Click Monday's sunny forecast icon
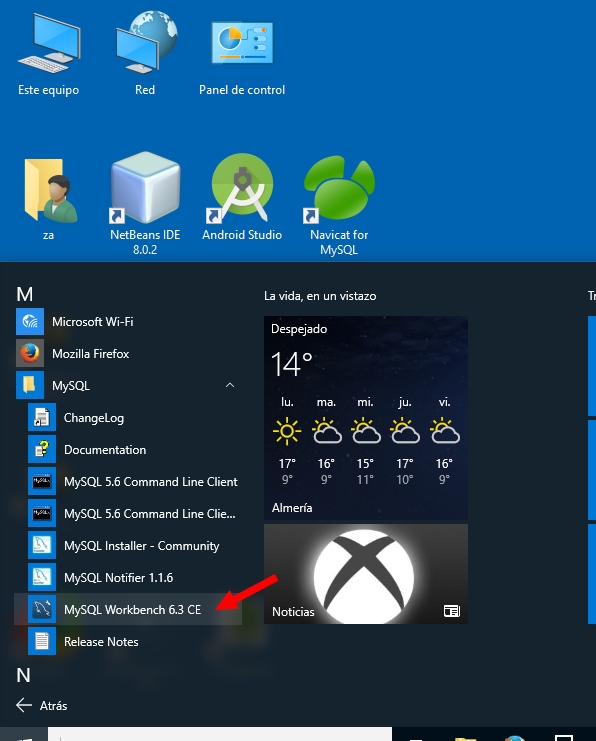The image size is (596, 741). pos(287,431)
